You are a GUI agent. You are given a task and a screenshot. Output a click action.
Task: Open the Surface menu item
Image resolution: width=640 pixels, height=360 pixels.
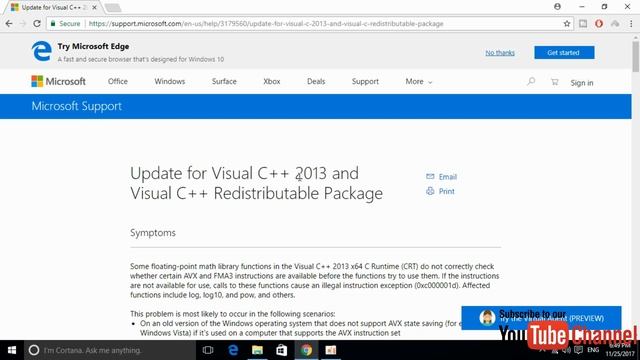tap(224, 82)
